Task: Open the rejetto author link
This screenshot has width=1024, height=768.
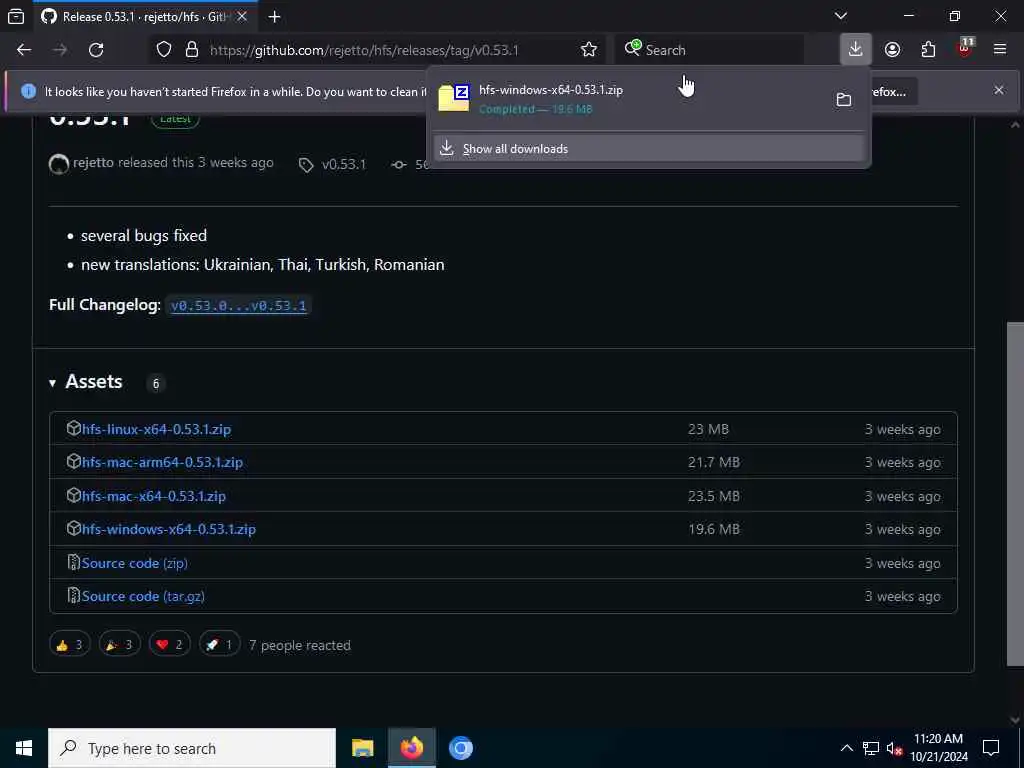Action: [93, 163]
